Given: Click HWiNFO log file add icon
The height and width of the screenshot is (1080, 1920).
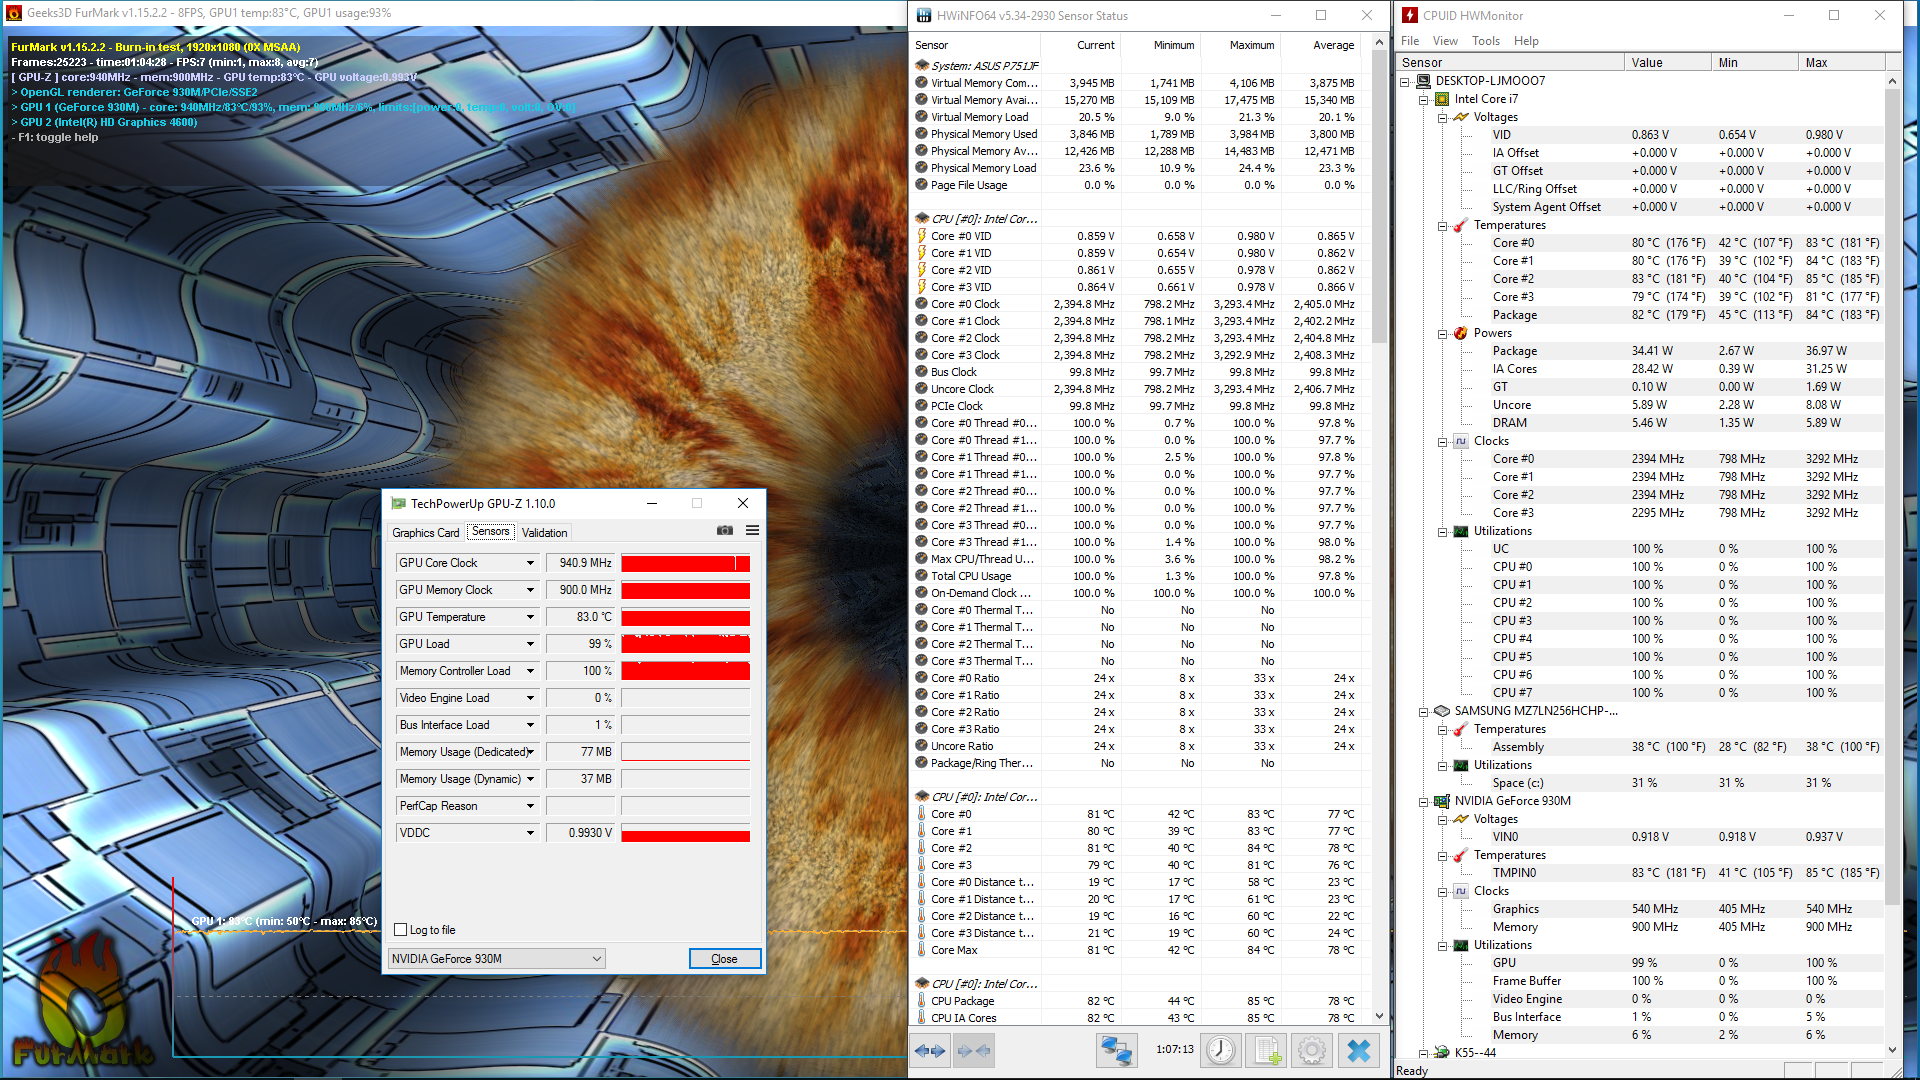Looking at the screenshot, I should 1267,1050.
